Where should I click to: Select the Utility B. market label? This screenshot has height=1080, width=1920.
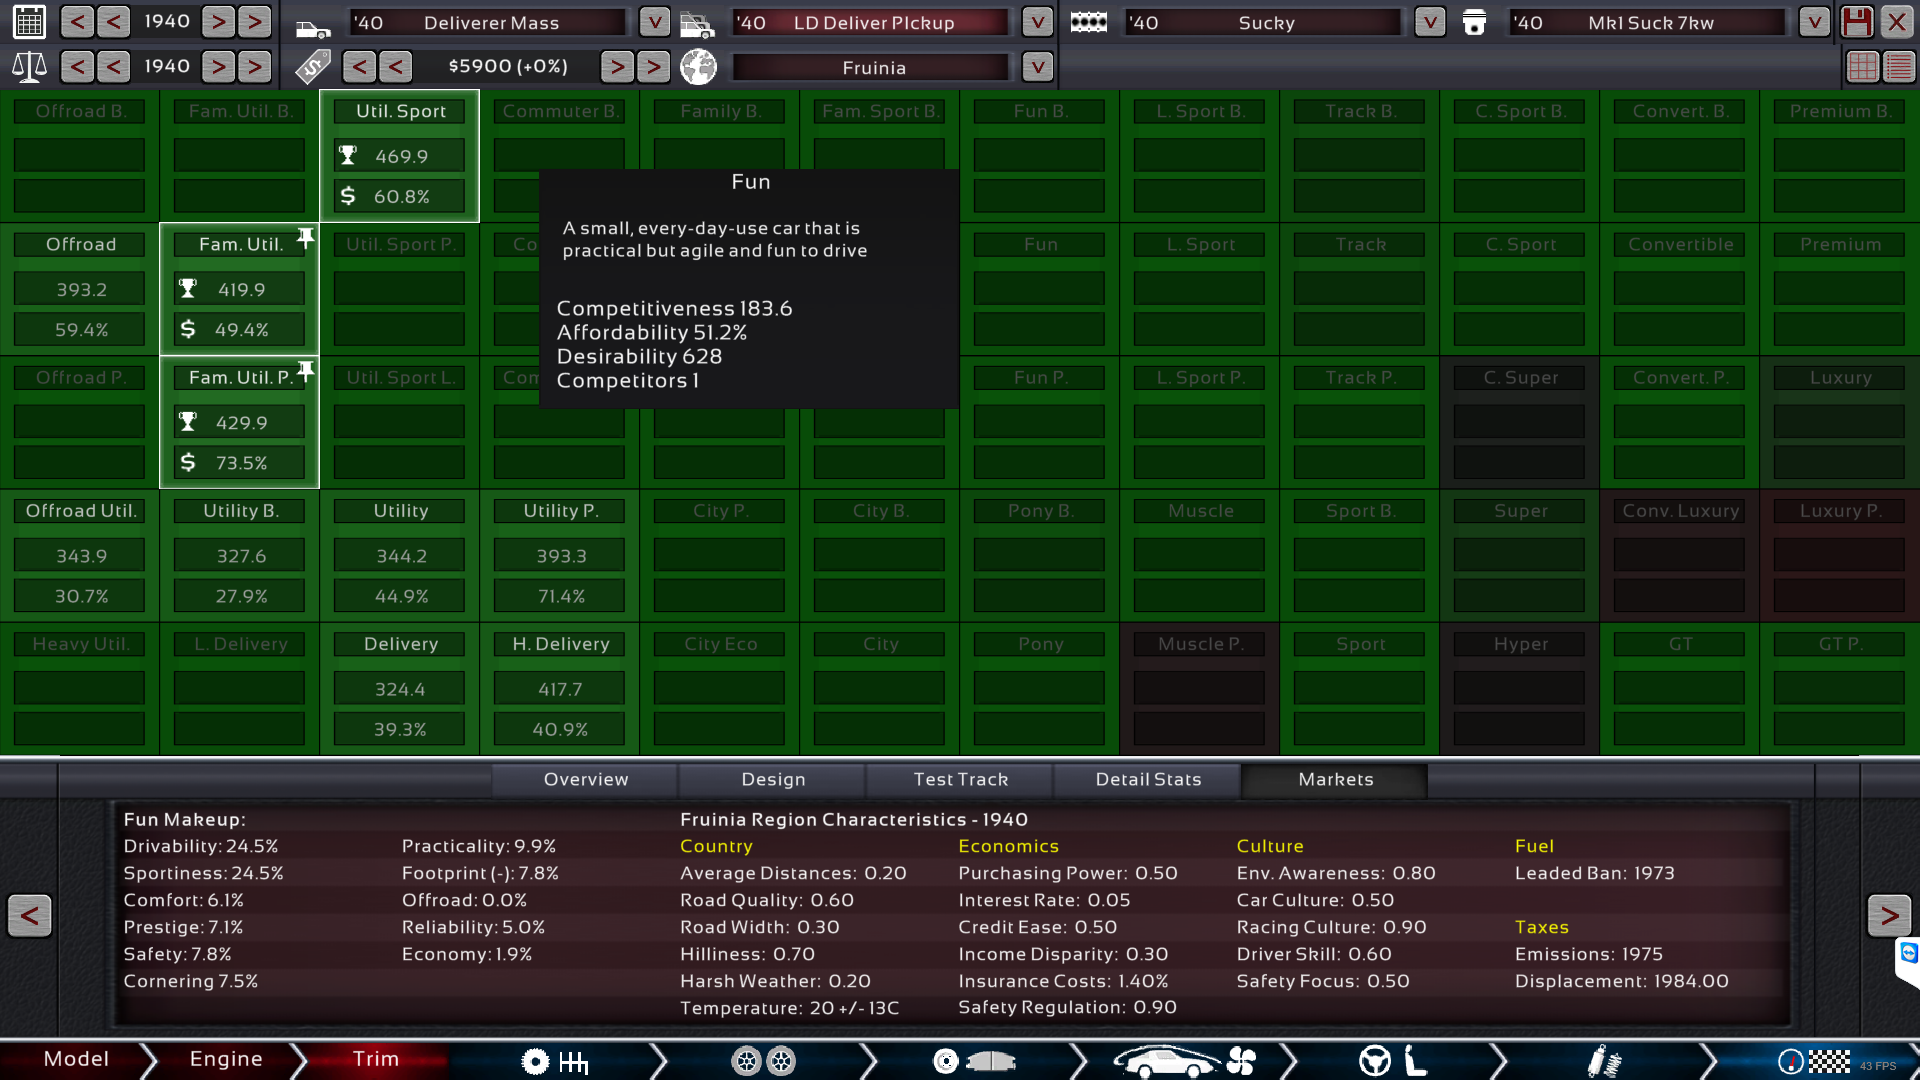point(240,511)
